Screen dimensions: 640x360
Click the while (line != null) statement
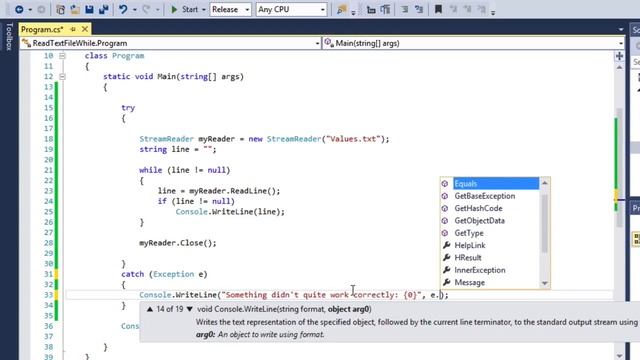pos(184,170)
